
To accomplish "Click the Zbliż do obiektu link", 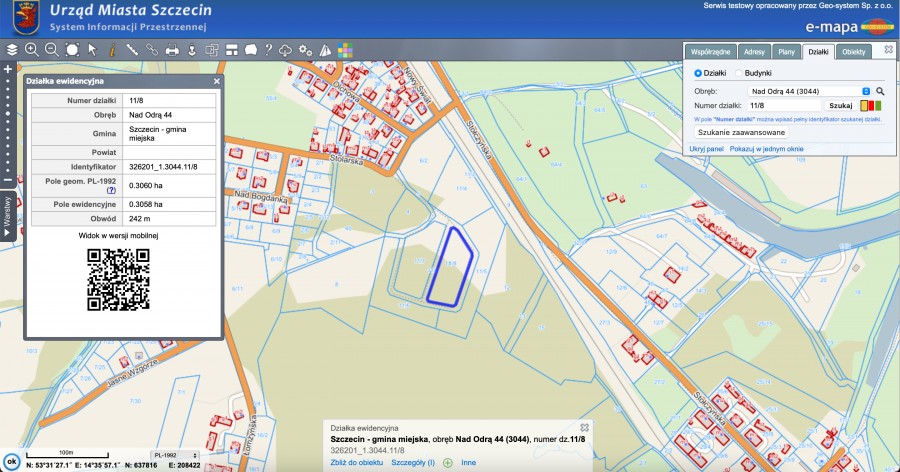I will click(357, 463).
